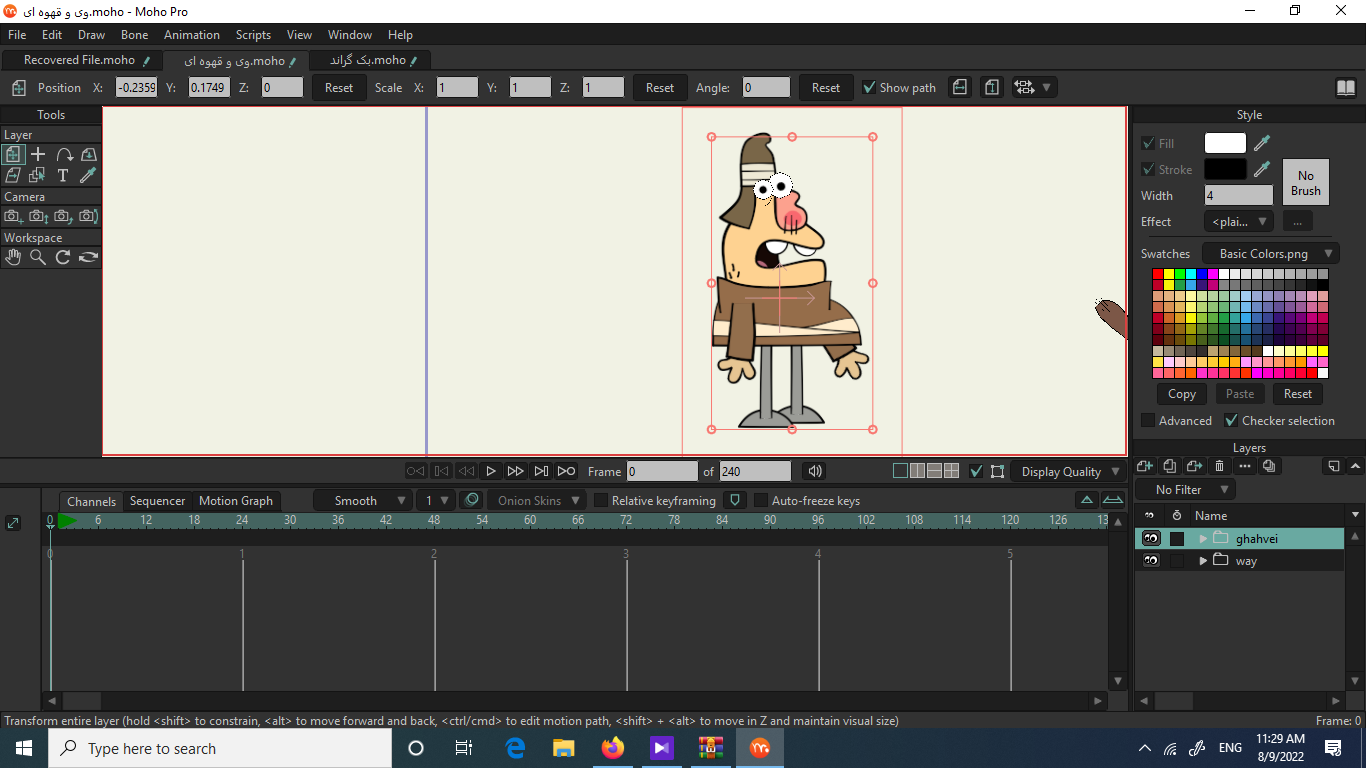Enable Auto-freeze keys checkbox

click(x=761, y=500)
